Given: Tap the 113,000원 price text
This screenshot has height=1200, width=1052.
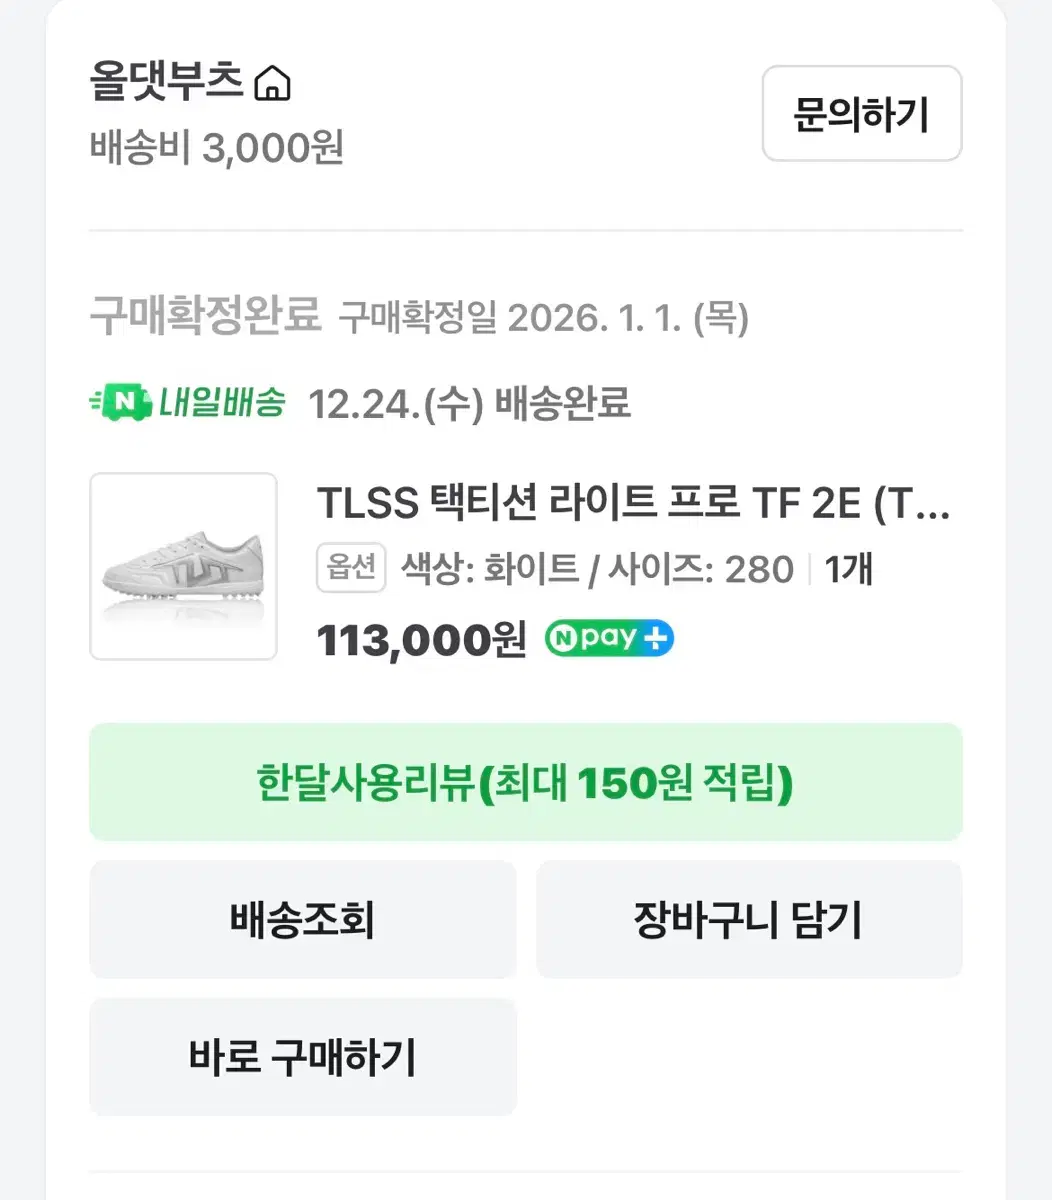Looking at the screenshot, I should click(421, 639).
